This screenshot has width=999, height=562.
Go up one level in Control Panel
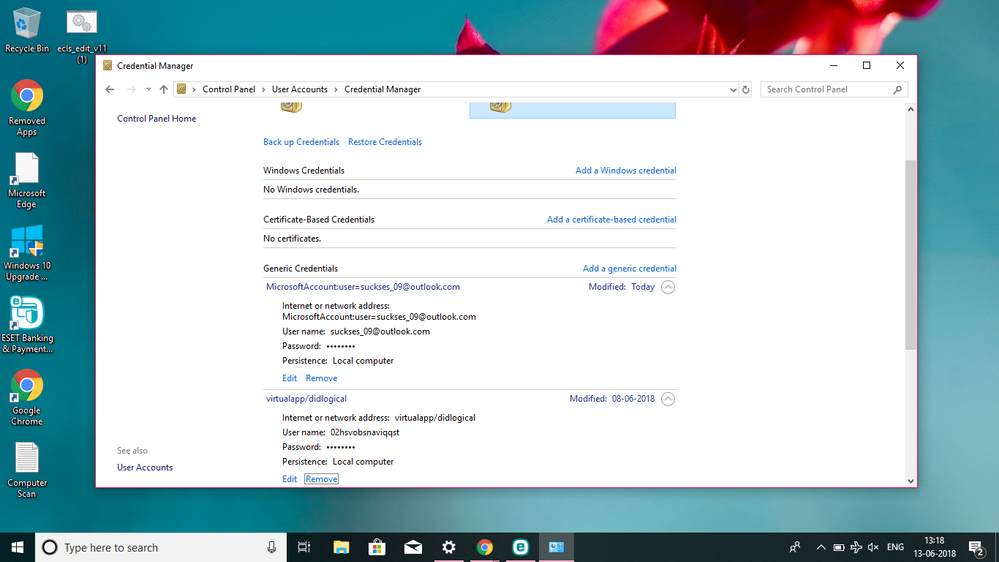click(164, 89)
